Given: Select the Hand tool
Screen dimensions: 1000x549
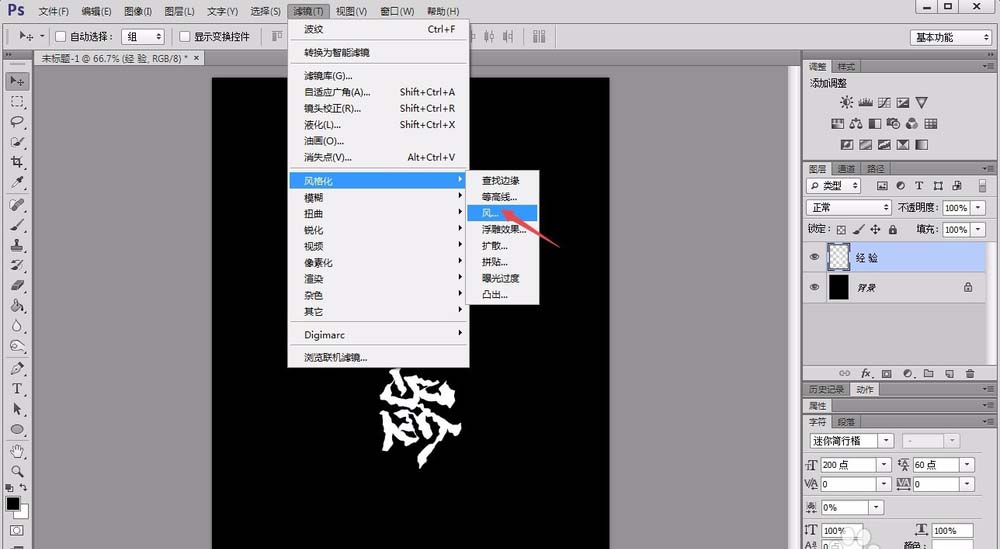Looking at the screenshot, I should (17, 451).
